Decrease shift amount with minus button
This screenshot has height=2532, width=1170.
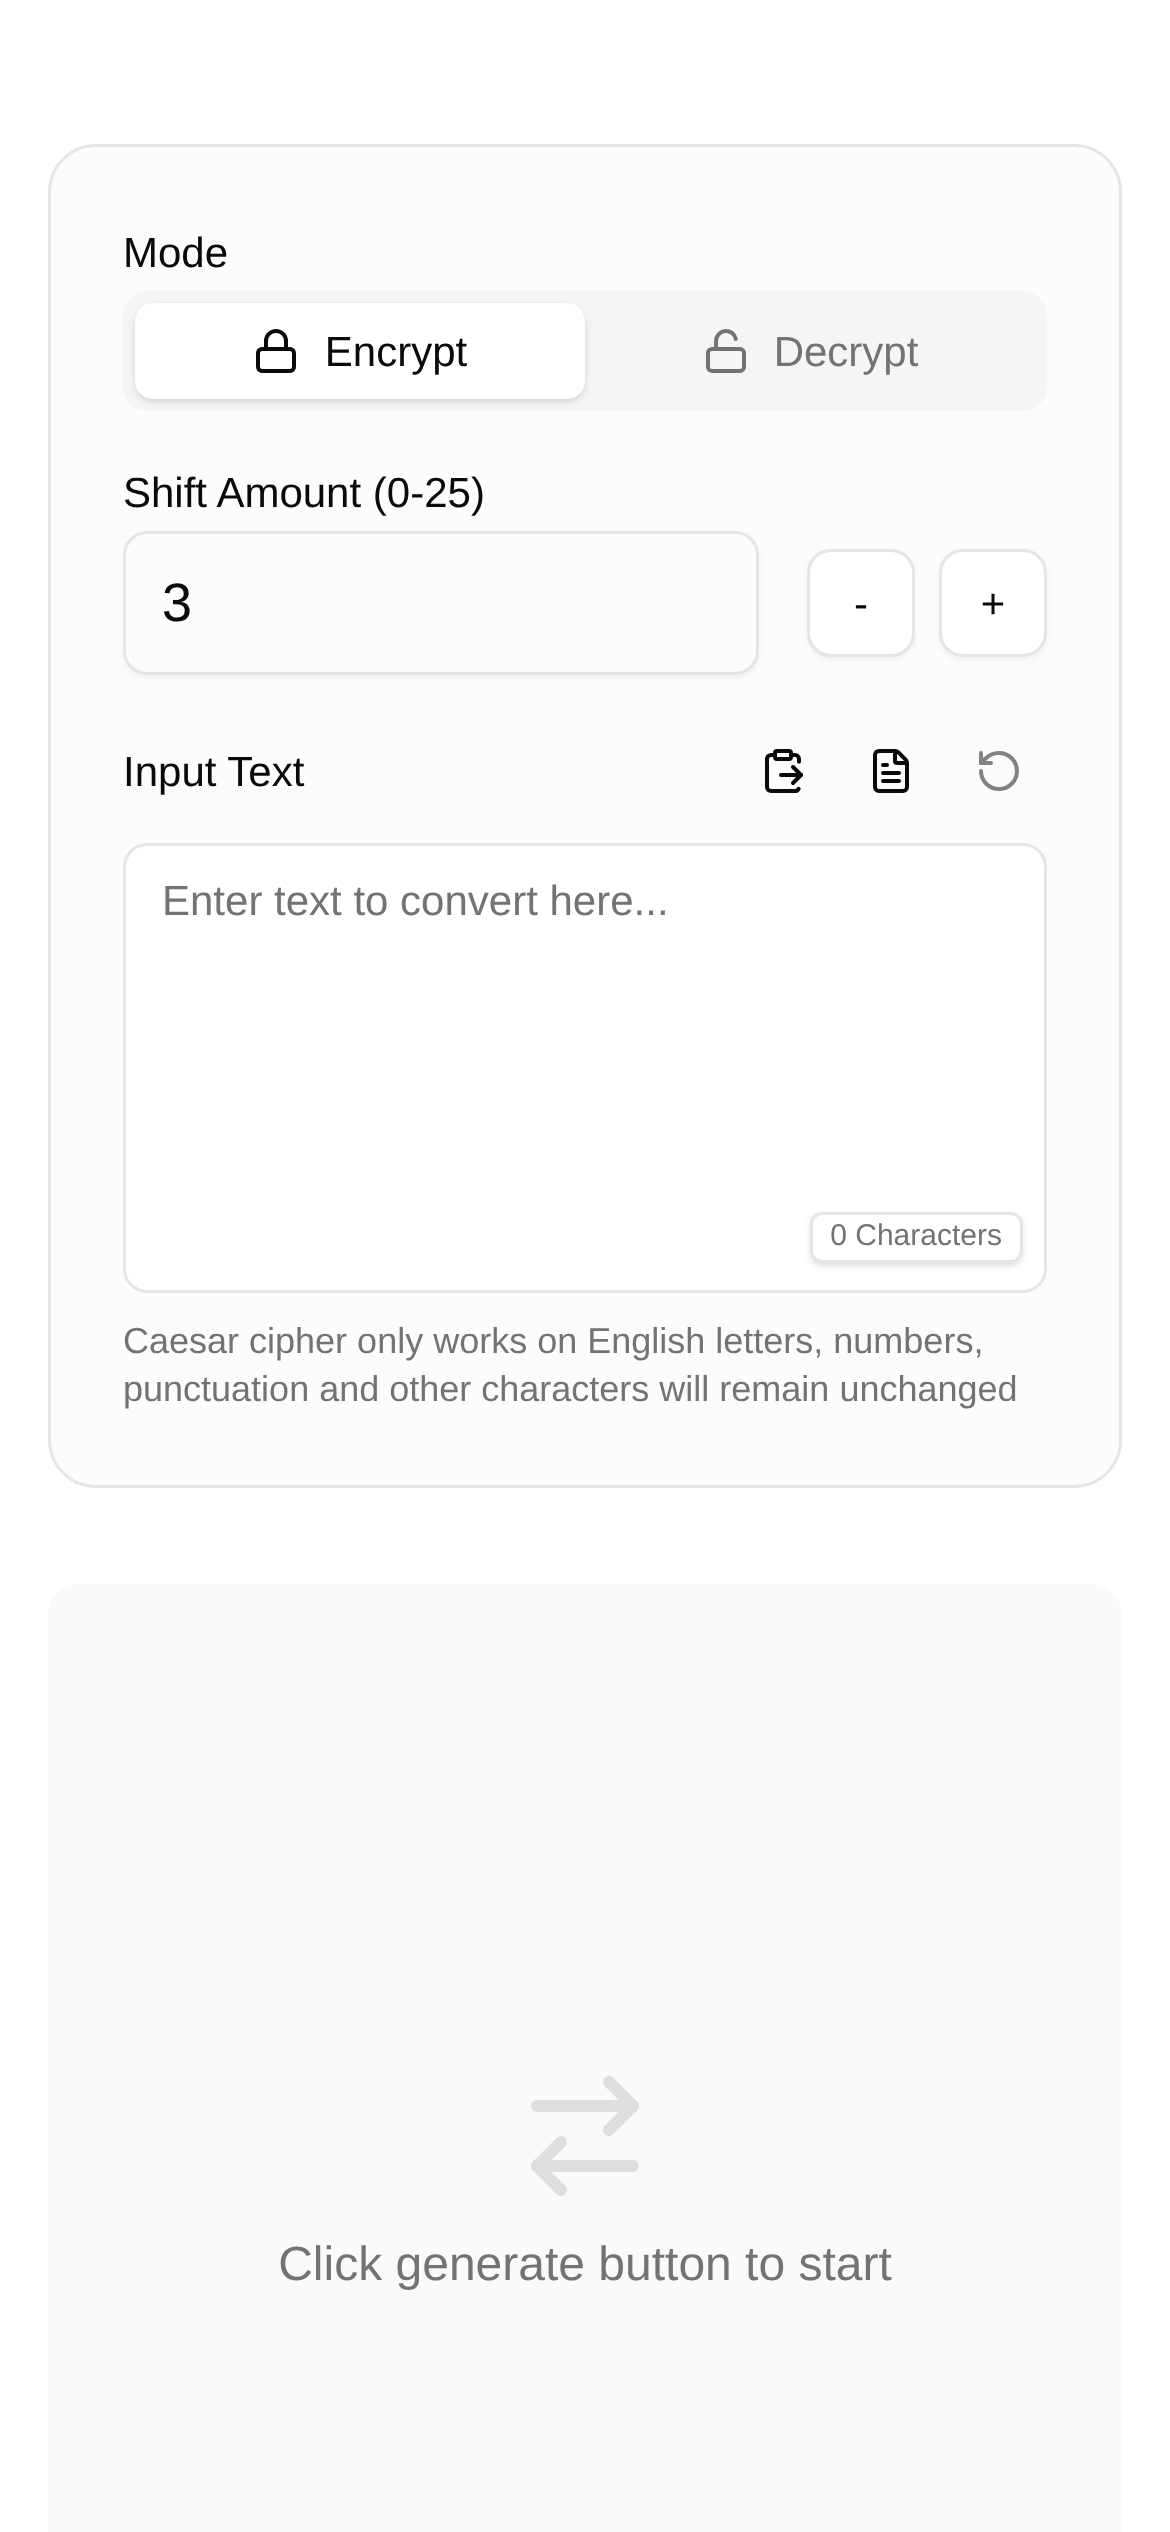pyautogui.click(x=861, y=603)
